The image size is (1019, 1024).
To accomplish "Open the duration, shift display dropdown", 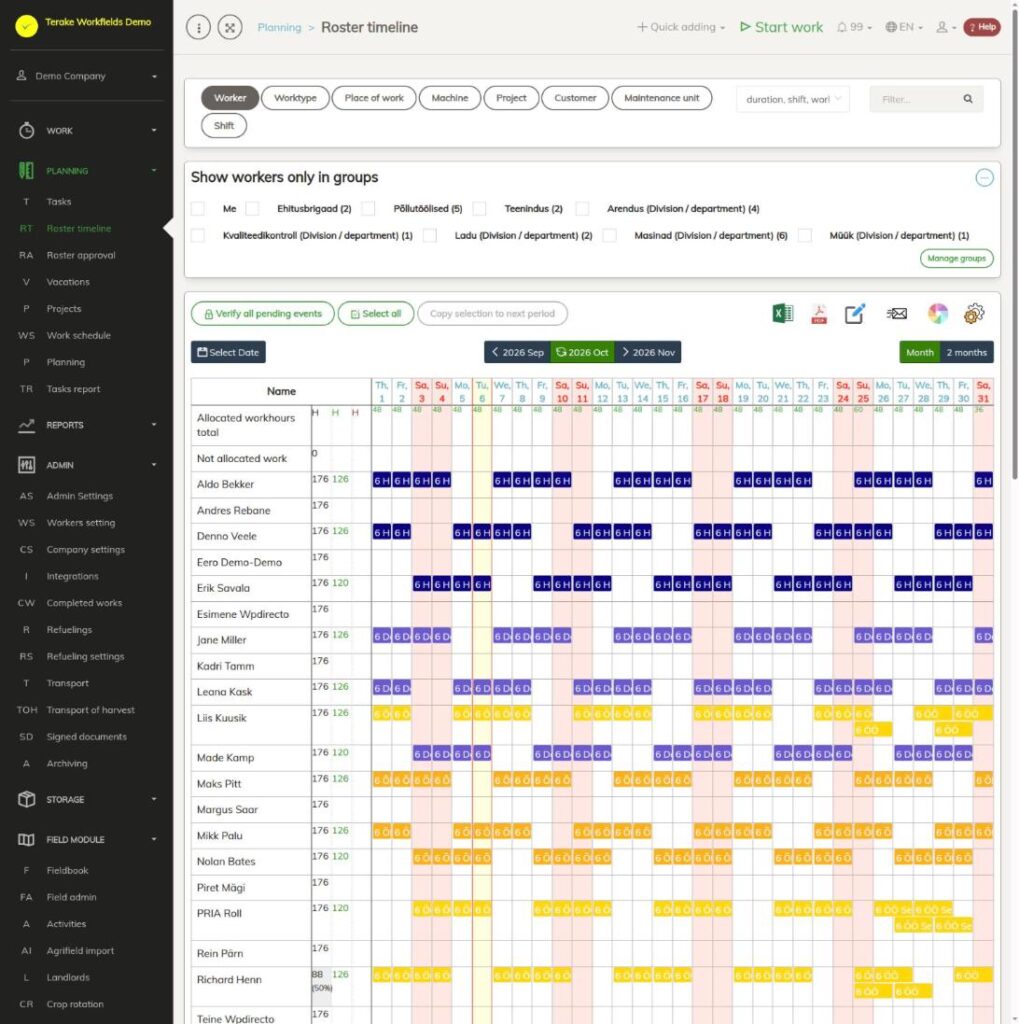I will pyautogui.click(x=793, y=99).
